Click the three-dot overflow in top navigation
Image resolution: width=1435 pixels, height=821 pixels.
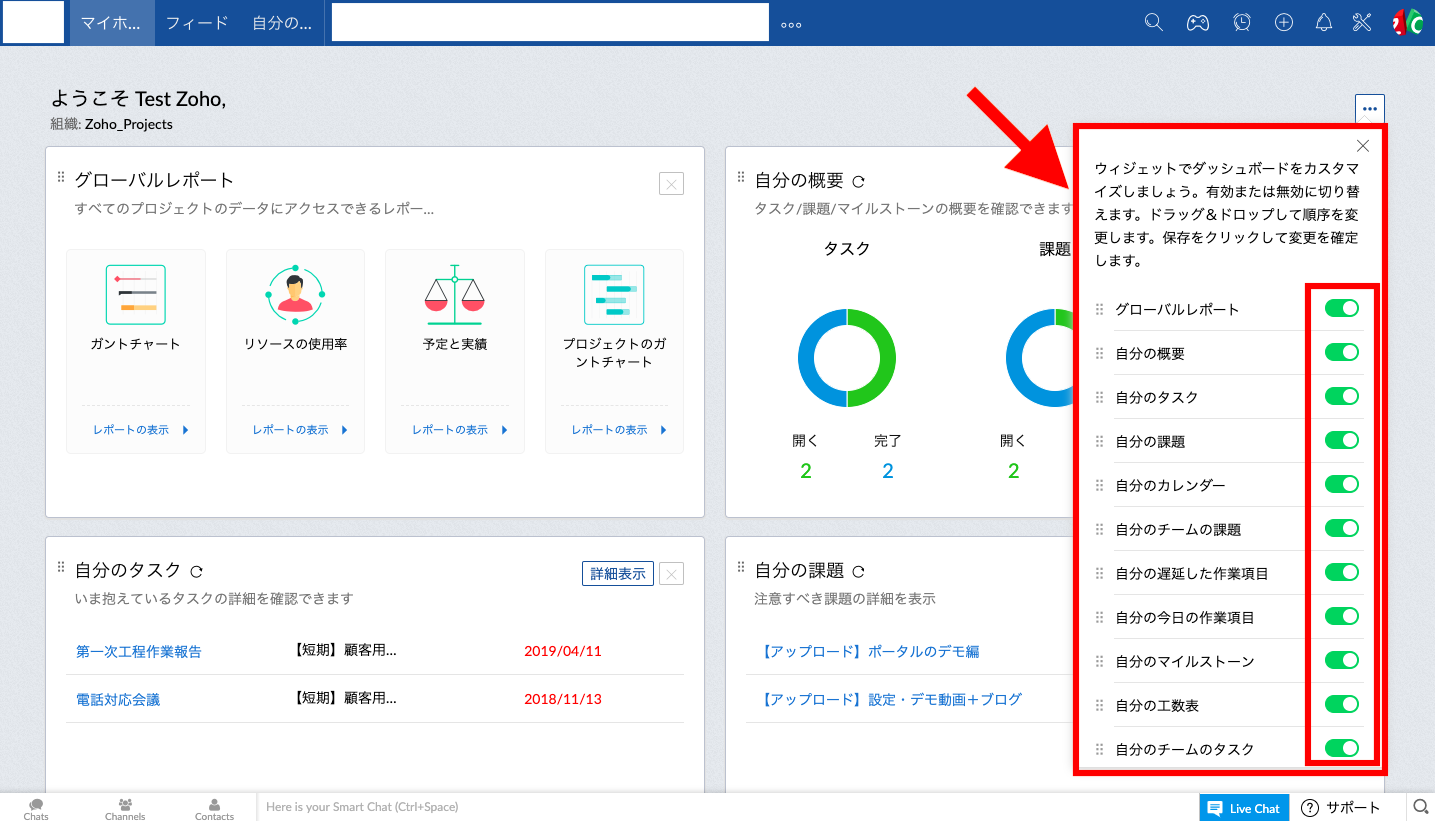point(791,25)
